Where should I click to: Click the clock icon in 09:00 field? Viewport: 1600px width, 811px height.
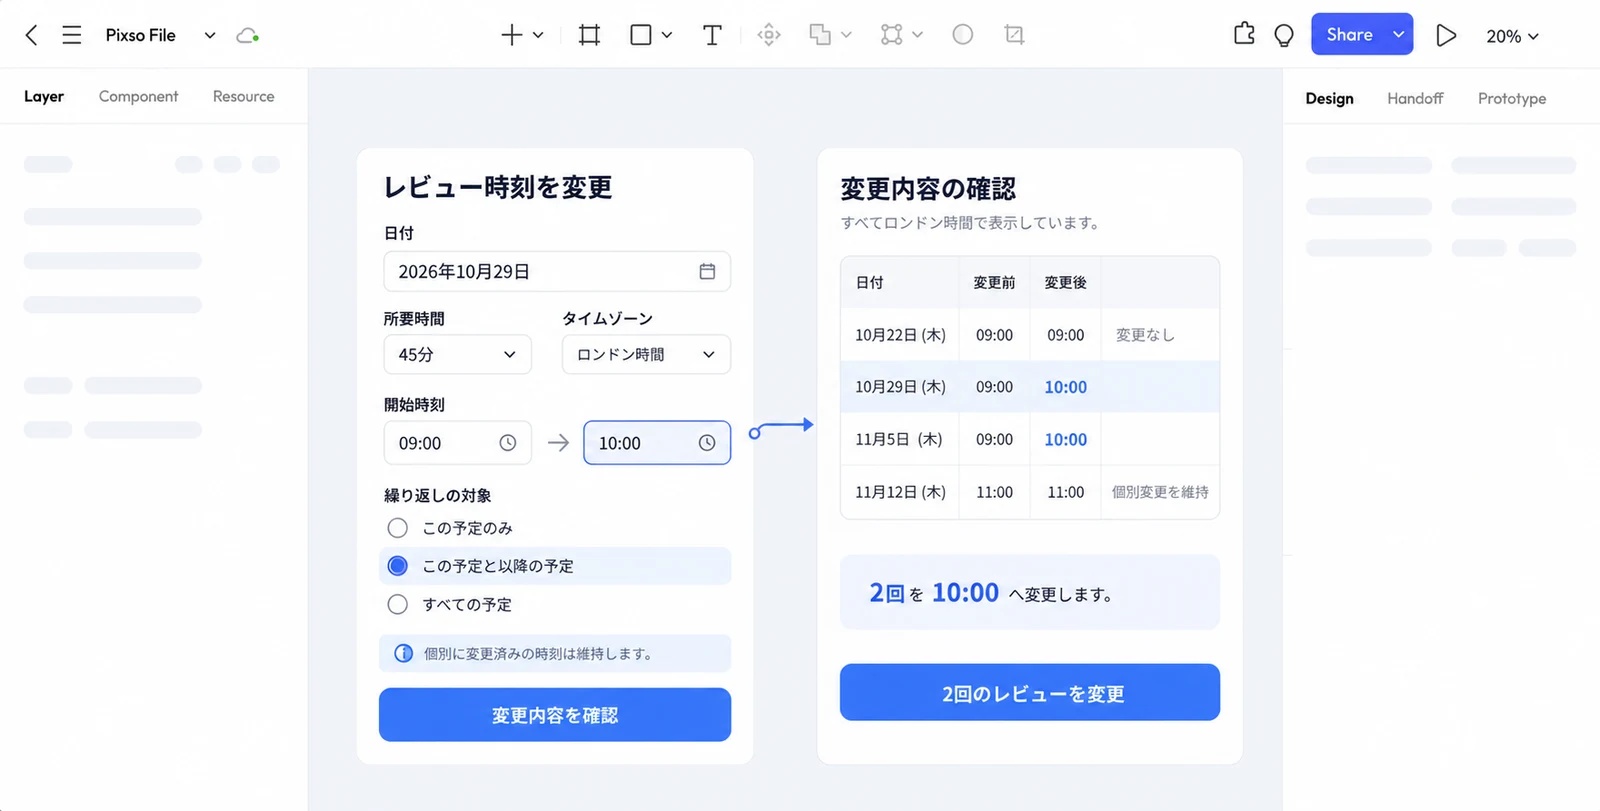[x=508, y=443]
